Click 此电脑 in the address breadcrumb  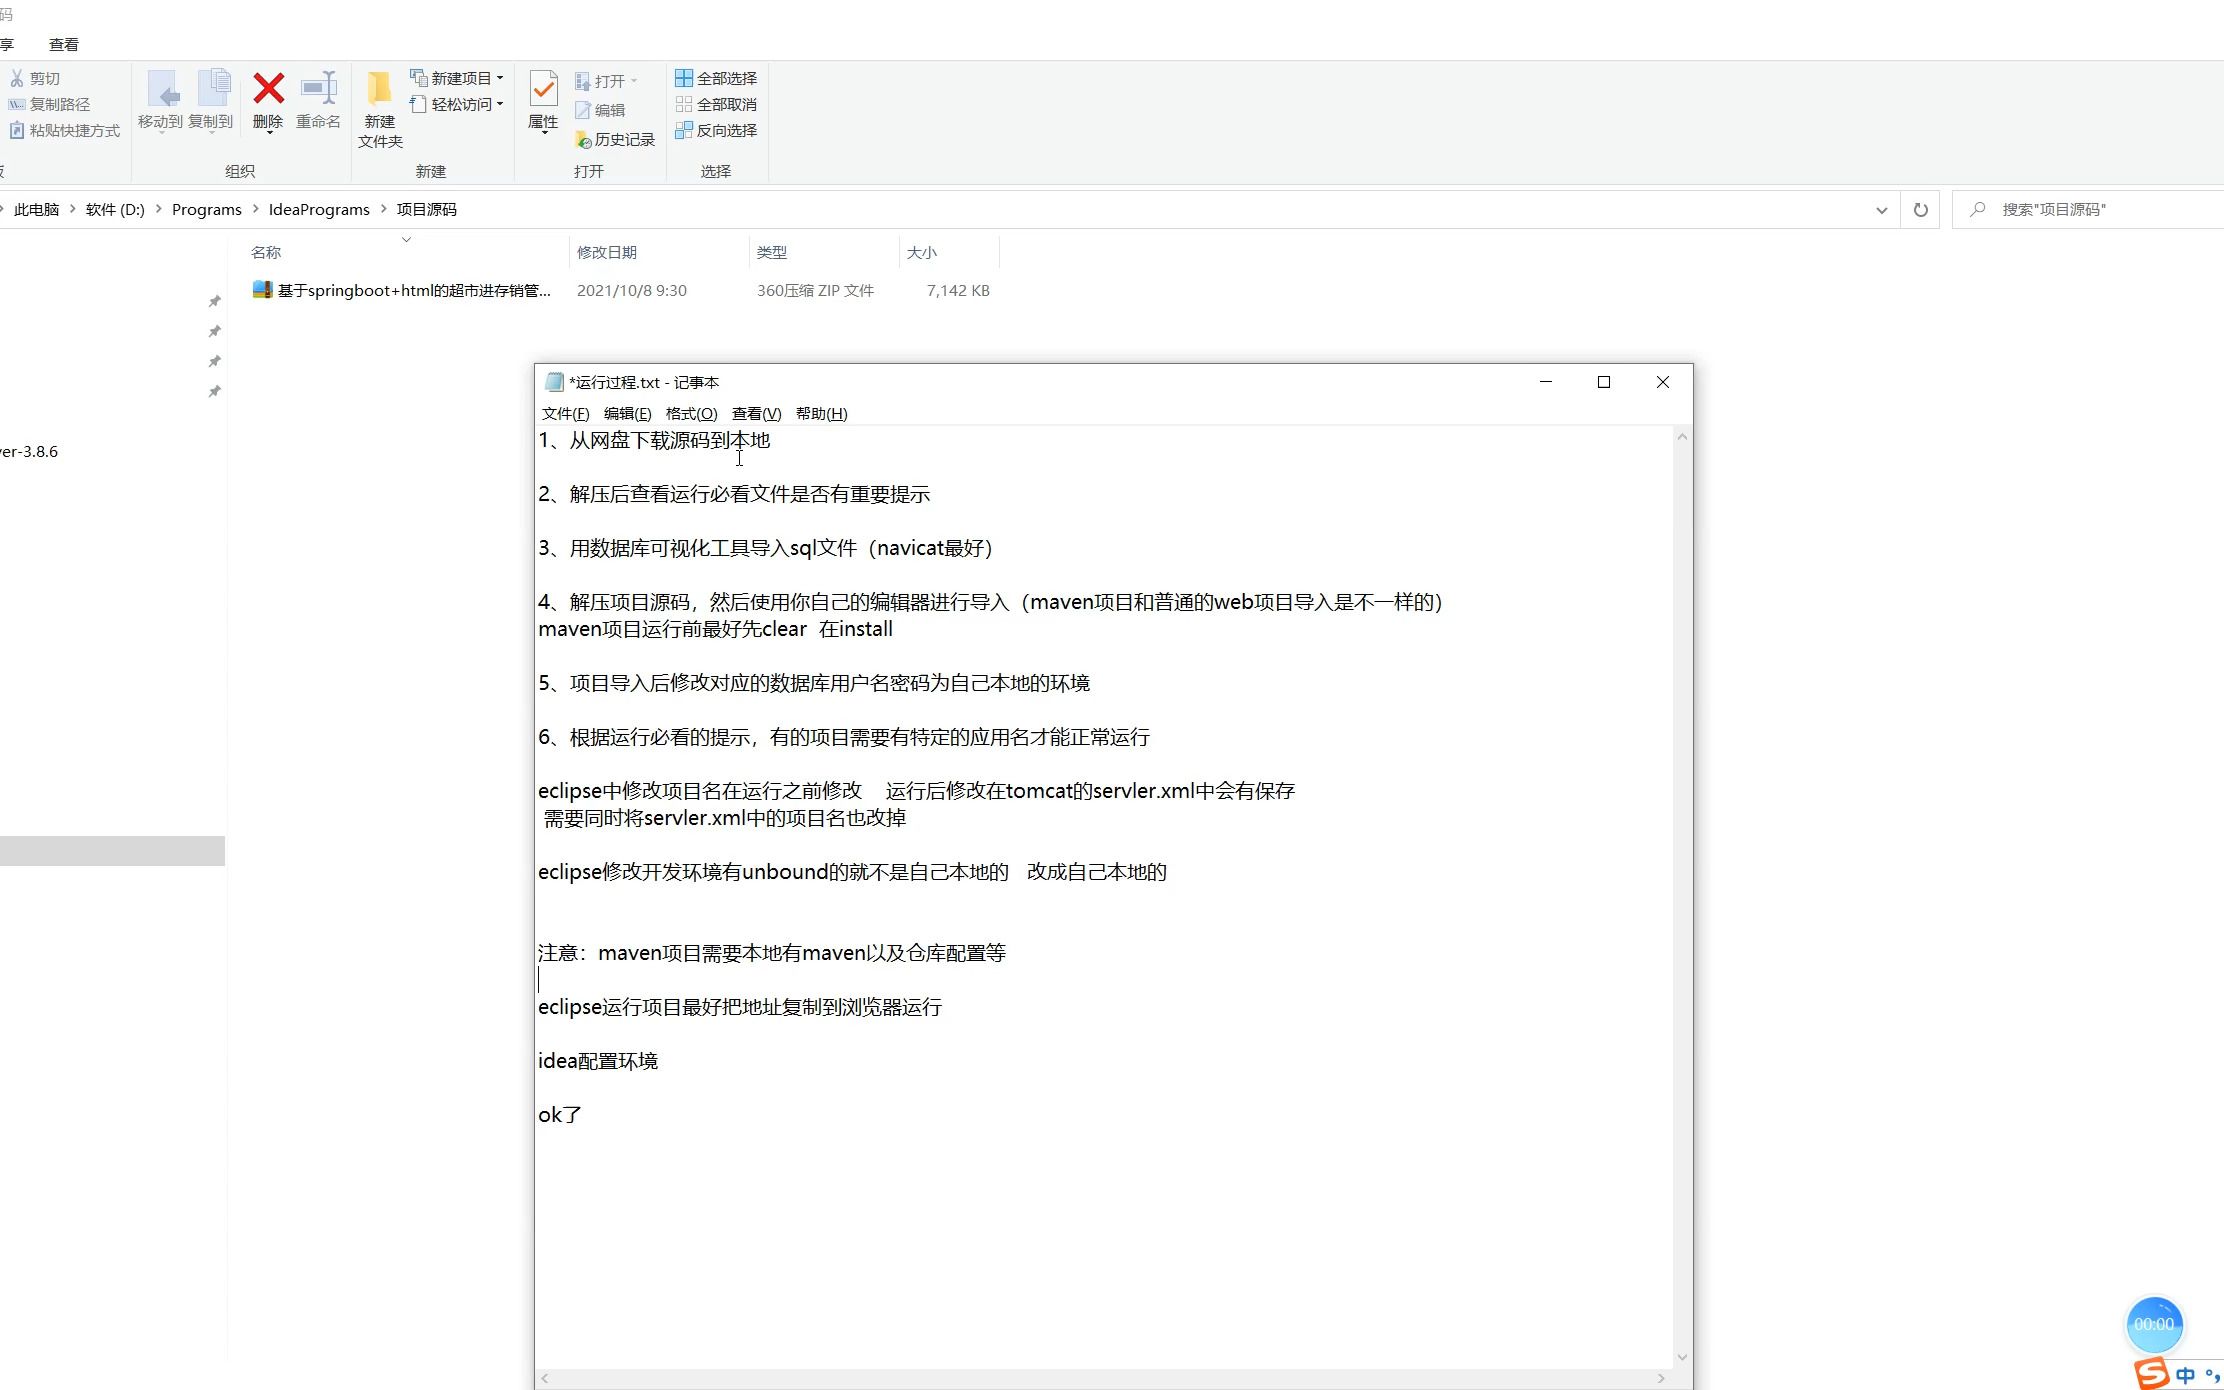[36, 209]
